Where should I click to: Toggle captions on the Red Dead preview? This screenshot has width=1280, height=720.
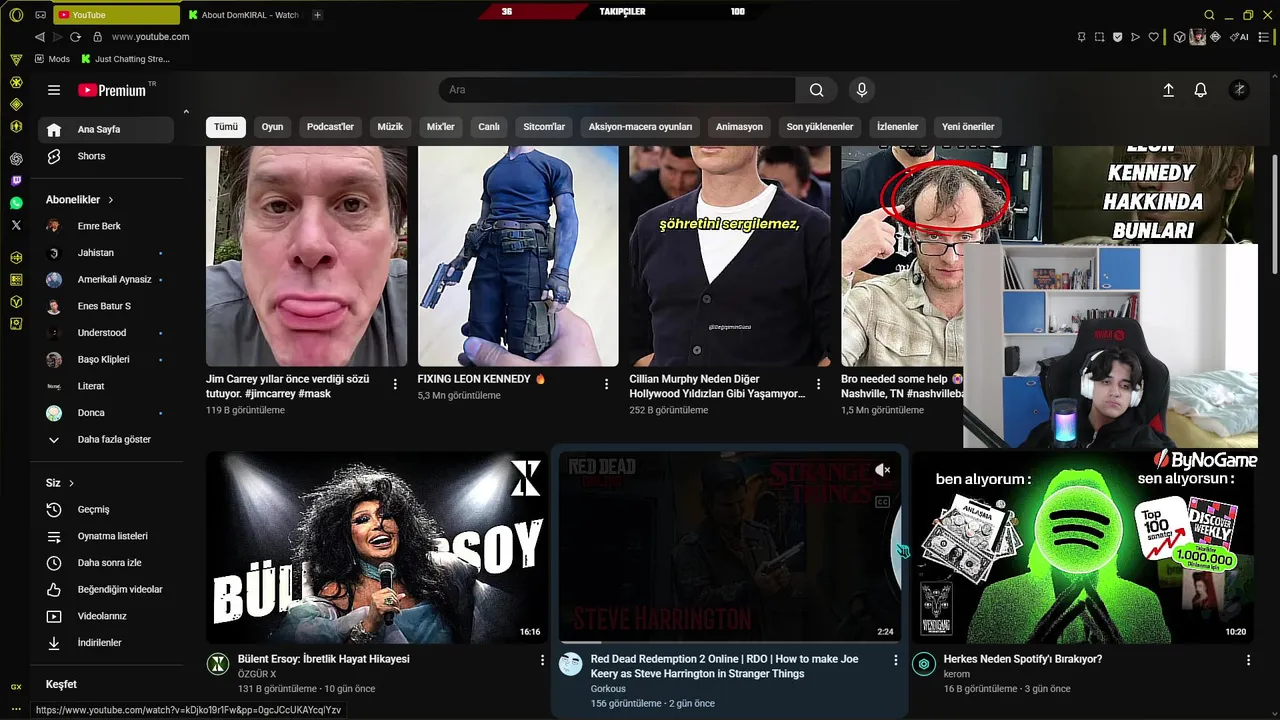882,503
